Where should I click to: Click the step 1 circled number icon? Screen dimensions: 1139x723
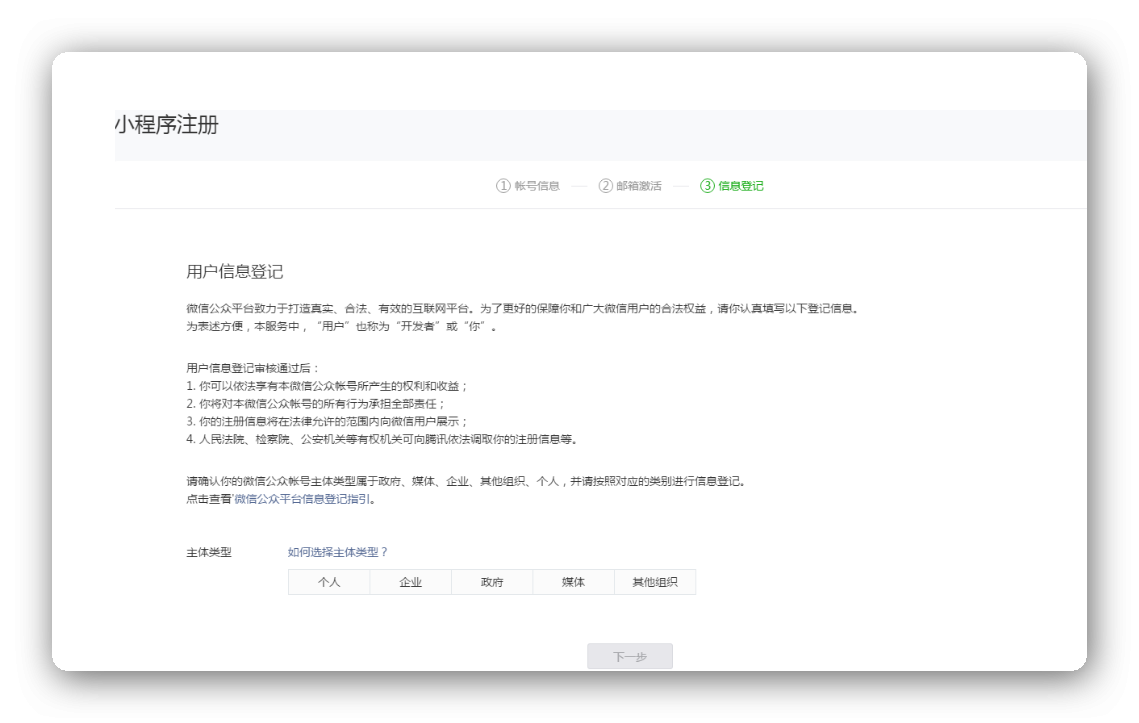(503, 186)
